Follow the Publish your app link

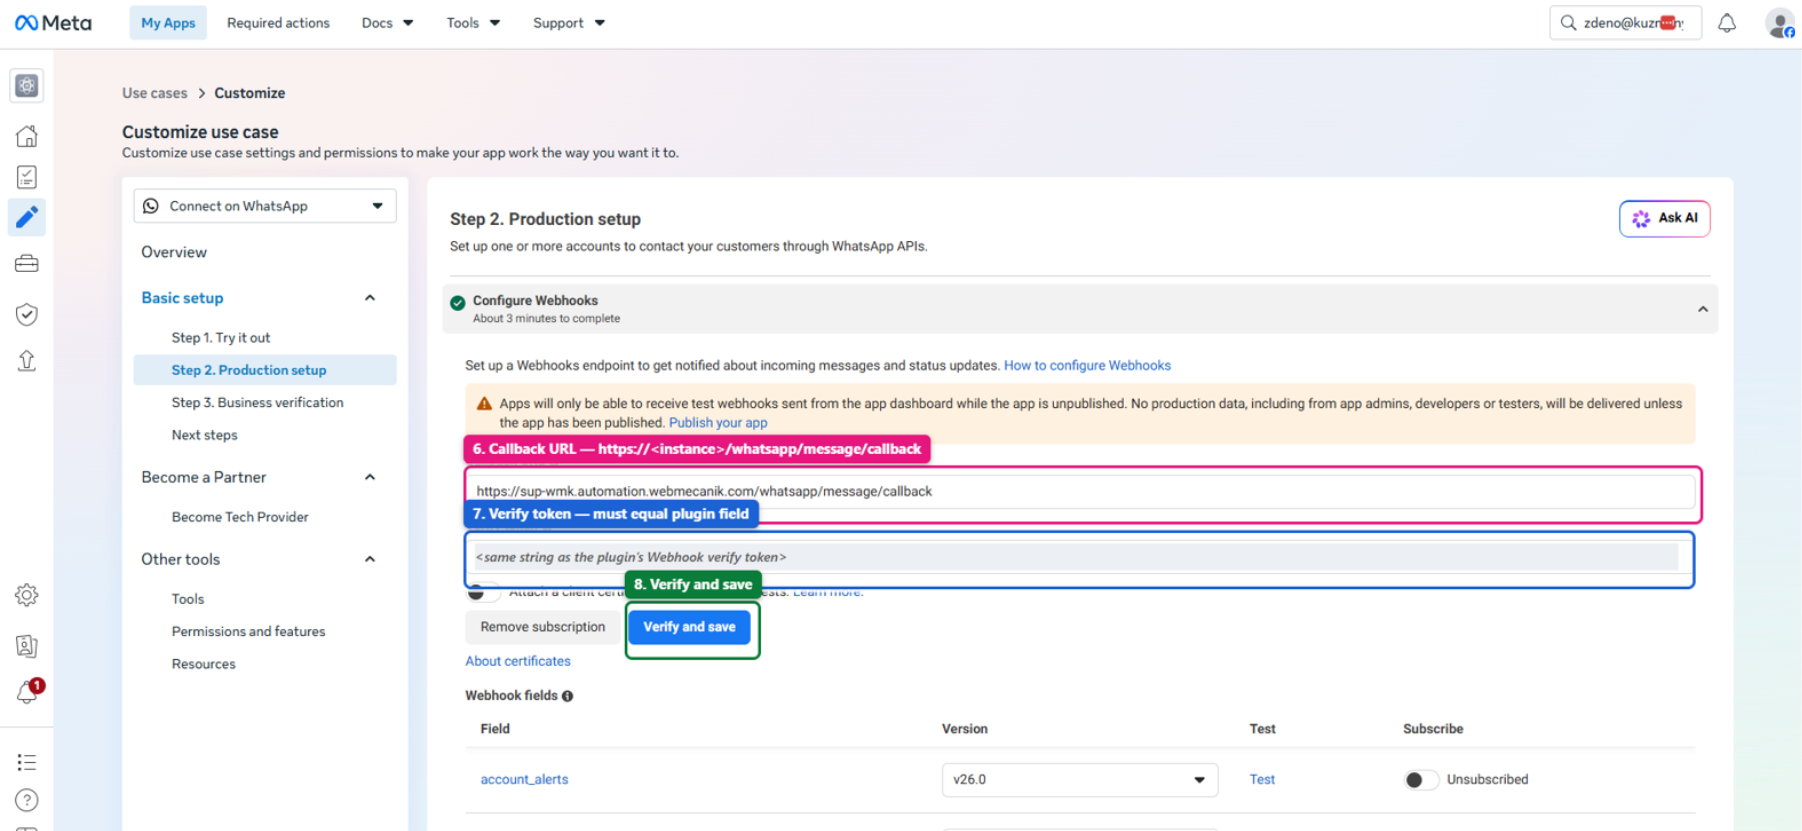point(718,423)
